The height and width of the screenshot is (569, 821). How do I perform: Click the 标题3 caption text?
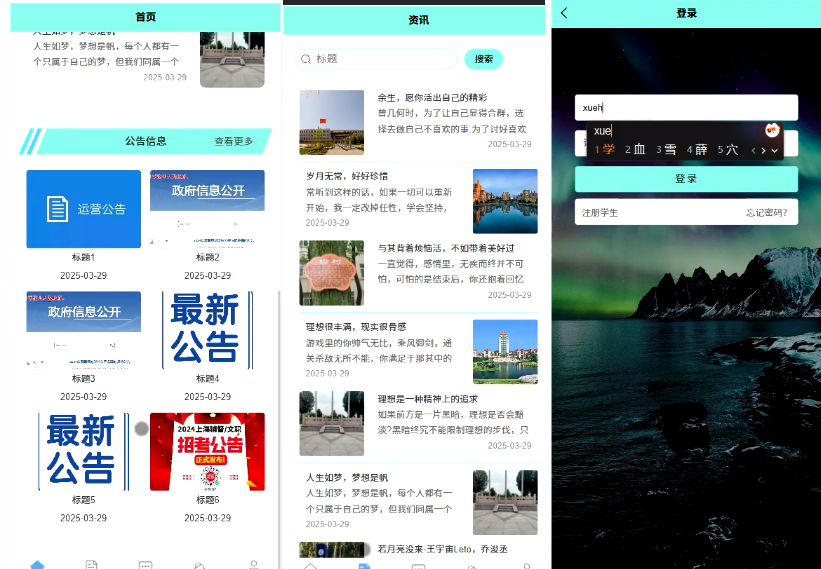[x=83, y=378]
